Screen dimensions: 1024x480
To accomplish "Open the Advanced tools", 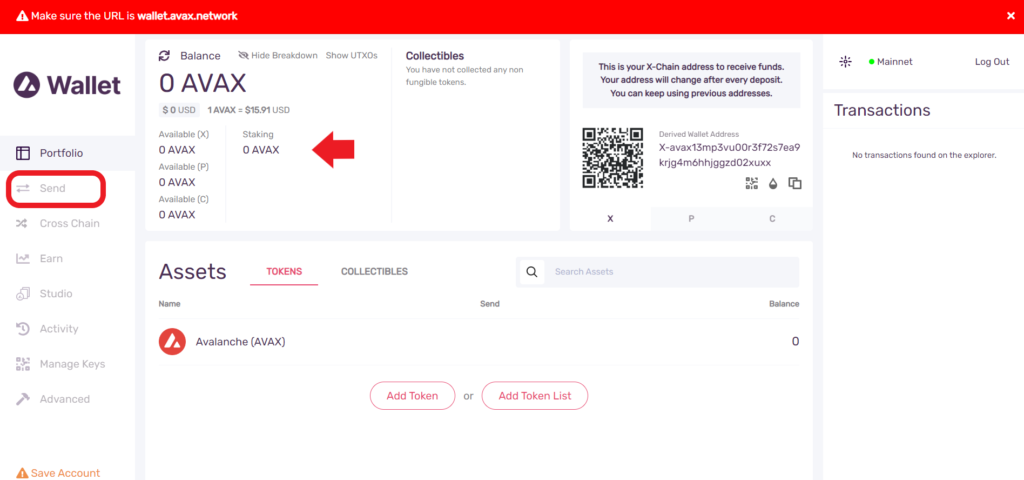I will coord(67,399).
